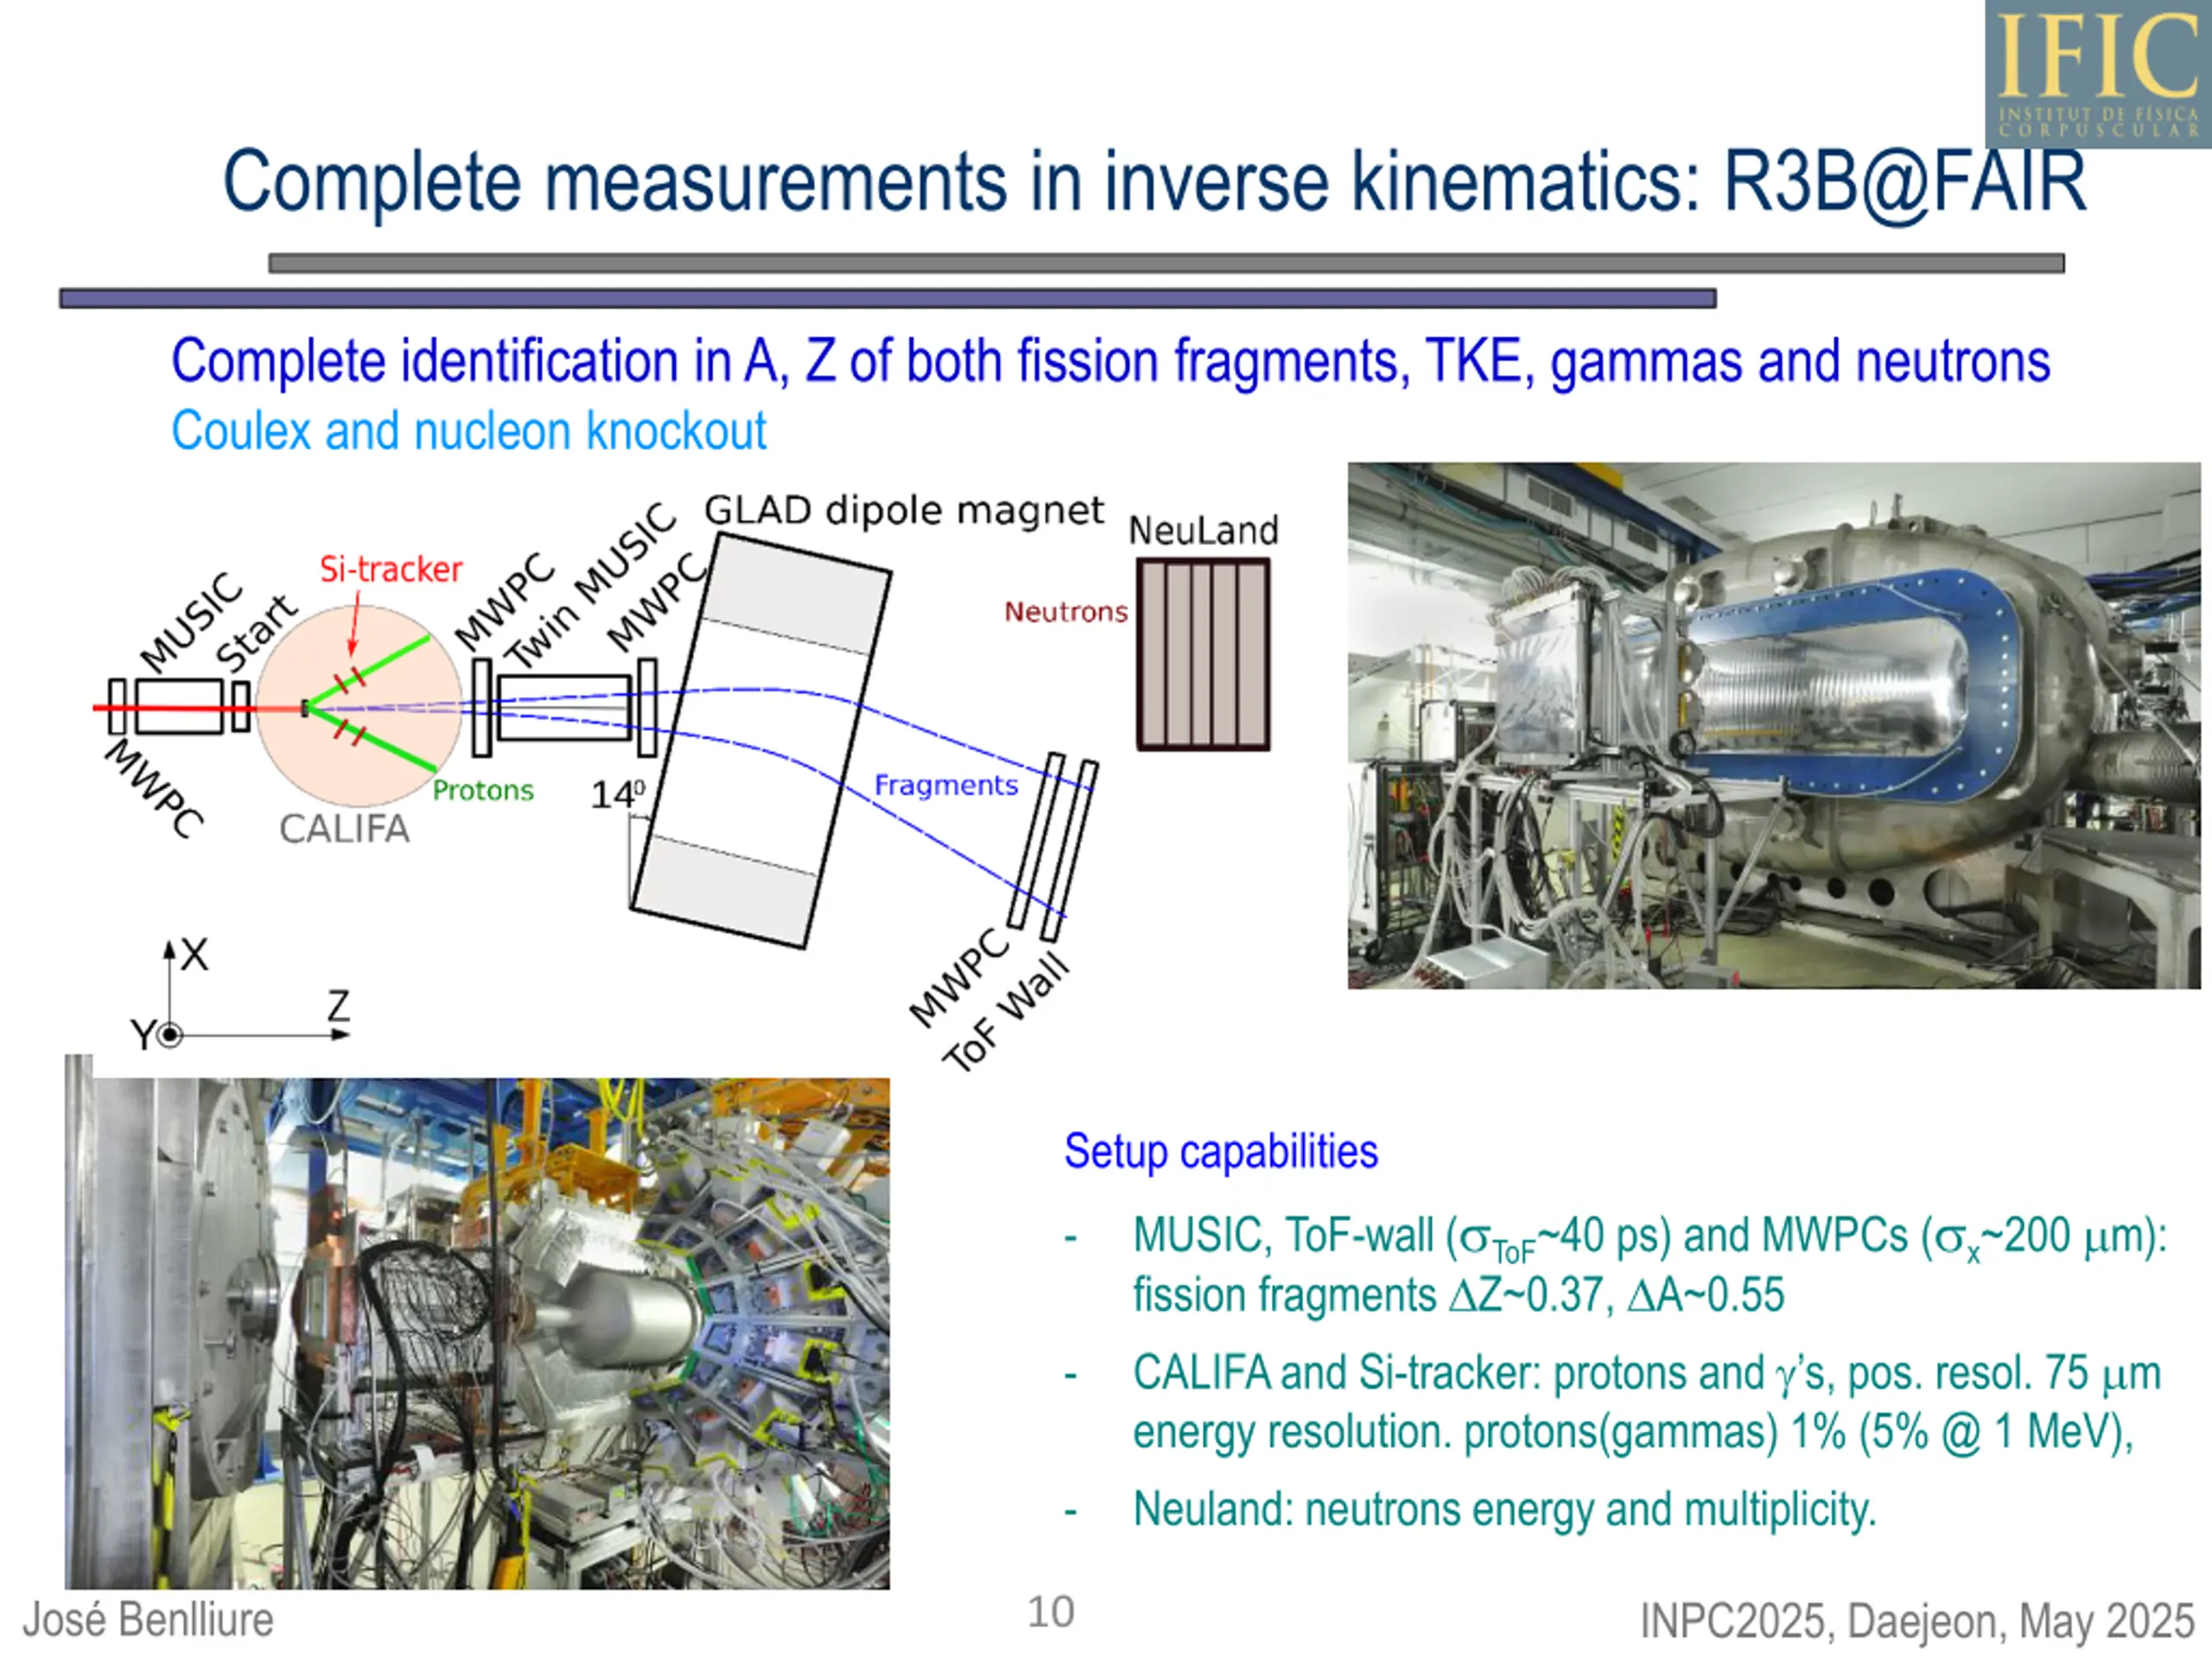Click the 'ToF Wall' label
2212x1659 pixels.
click(1007, 1013)
